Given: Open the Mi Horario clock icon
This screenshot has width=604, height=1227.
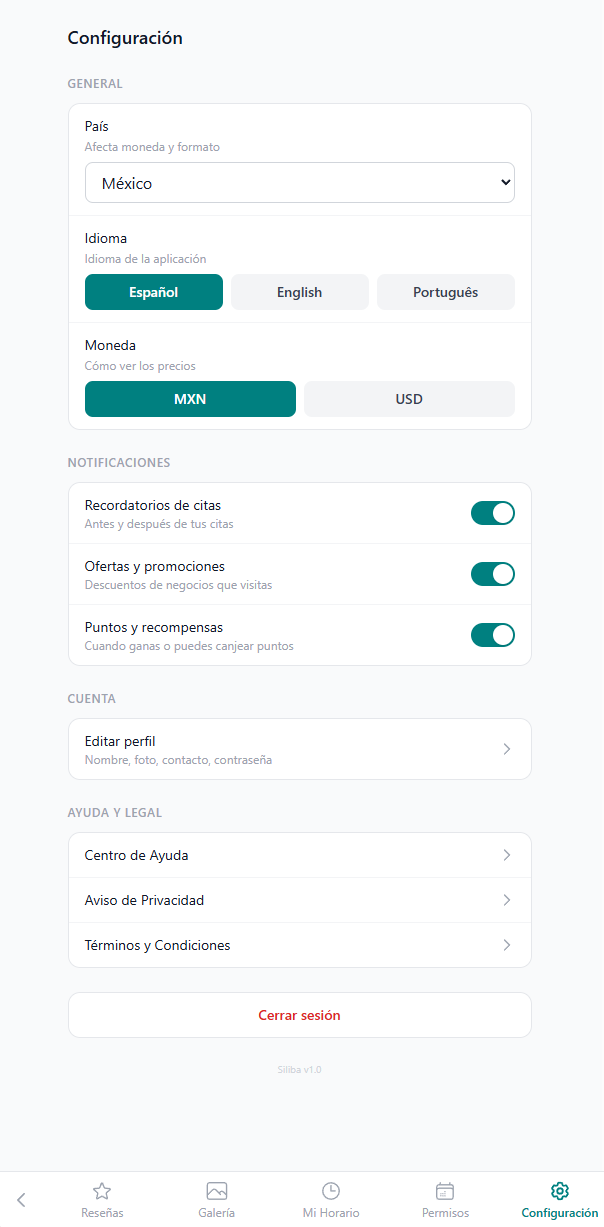Looking at the screenshot, I should (331, 1191).
